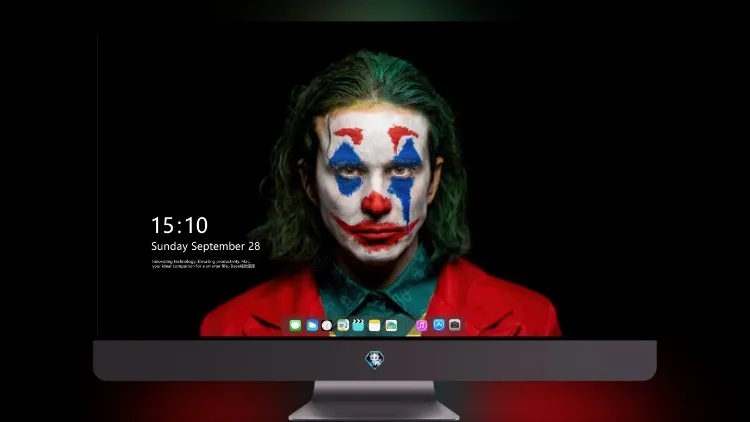Open the Maps app icon in dock
The height and width of the screenshot is (422, 750).
(x=343, y=325)
